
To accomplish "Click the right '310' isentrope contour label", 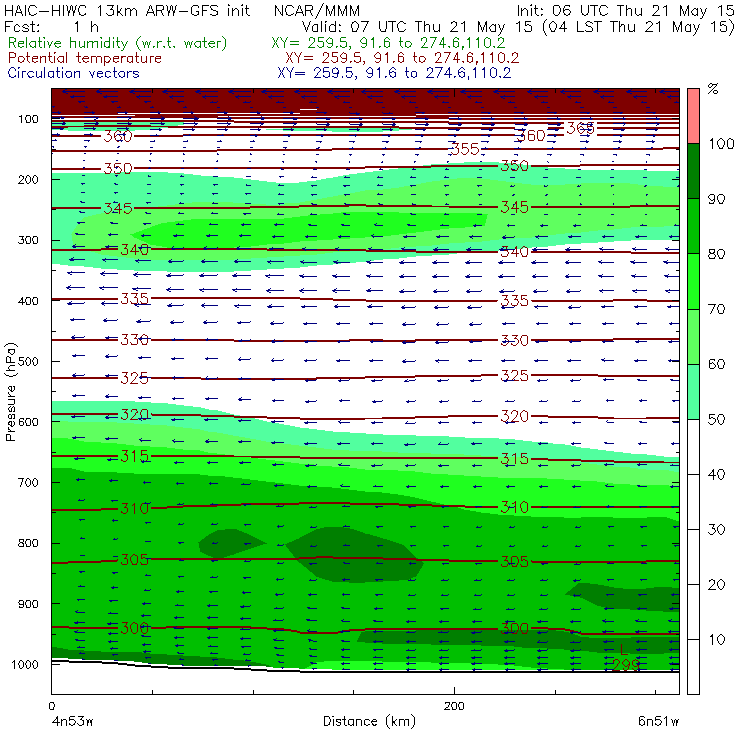I will (x=514, y=507).
